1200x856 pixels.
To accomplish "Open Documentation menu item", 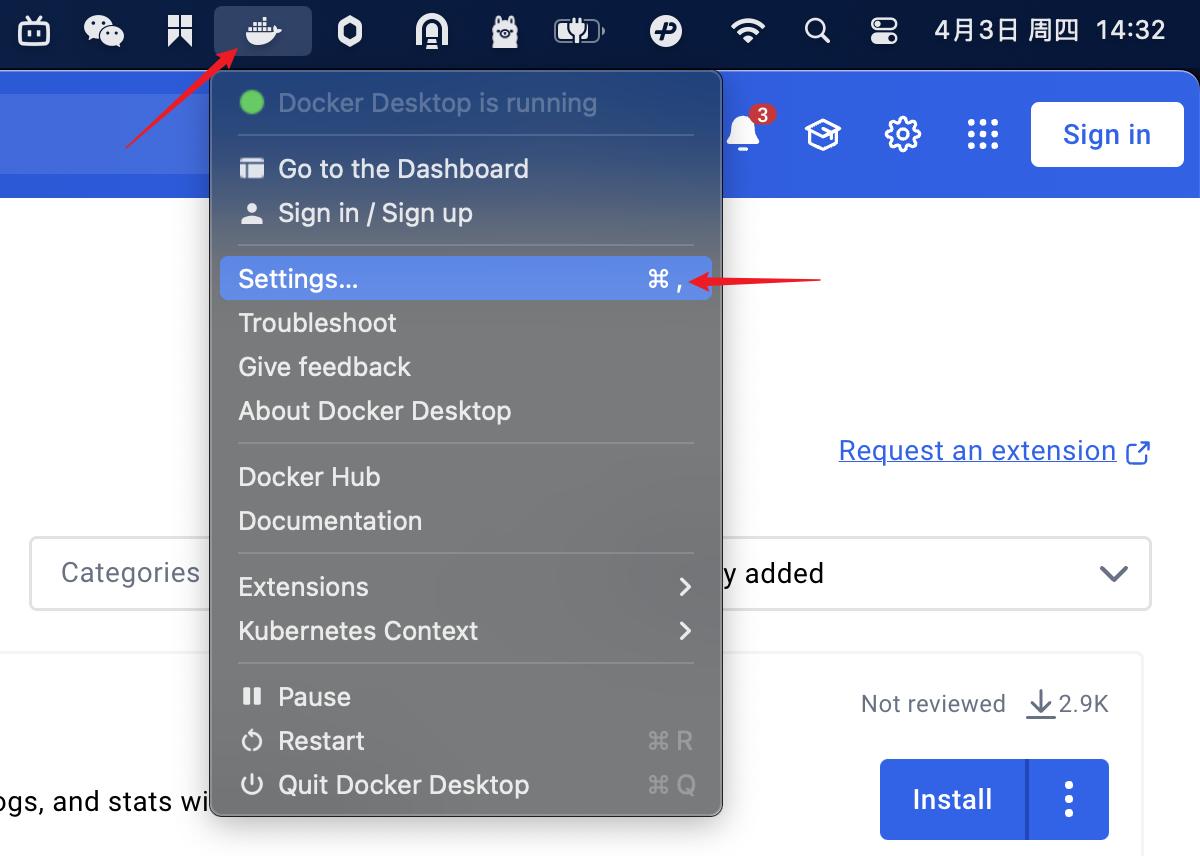I will [466, 521].
